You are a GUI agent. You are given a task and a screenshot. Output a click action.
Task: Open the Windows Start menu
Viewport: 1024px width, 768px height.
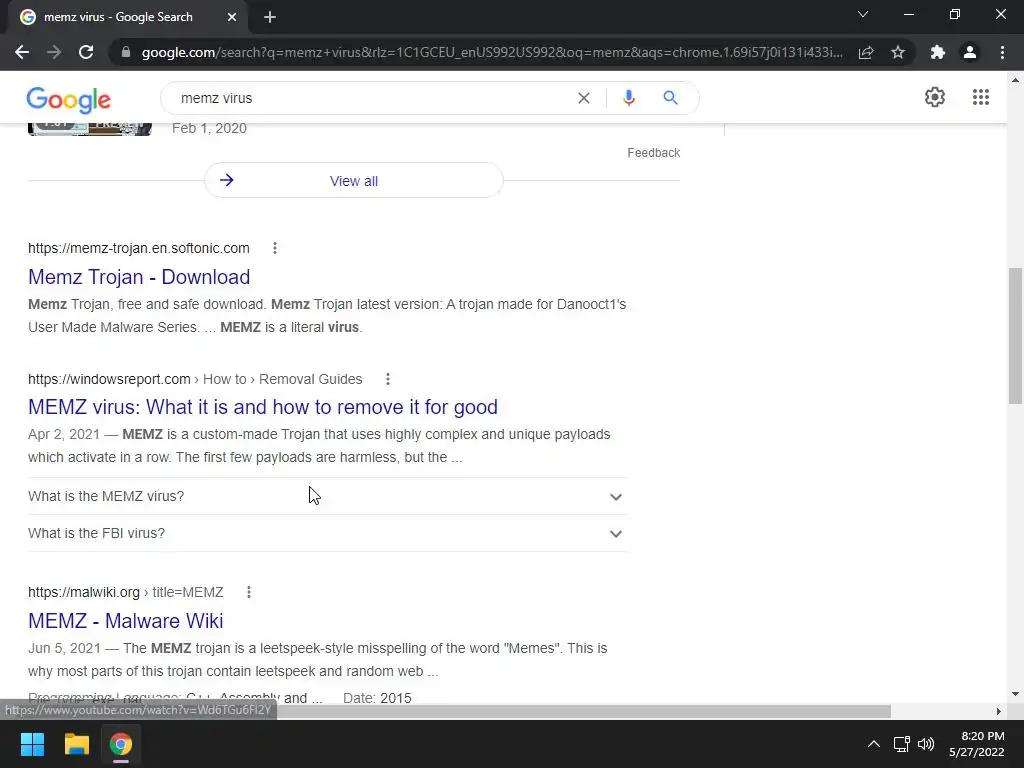32,744
